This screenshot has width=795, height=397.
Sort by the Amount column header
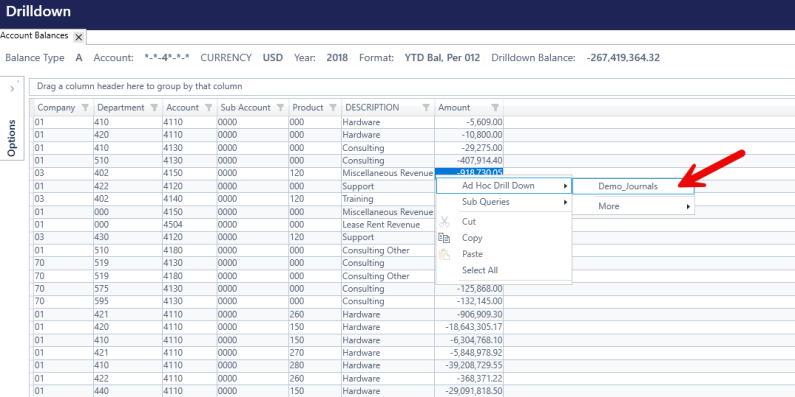454,107
